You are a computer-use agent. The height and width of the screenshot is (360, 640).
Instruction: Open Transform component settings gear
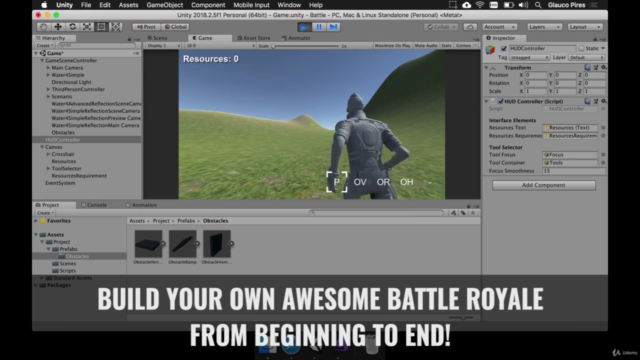coord(603,67)
